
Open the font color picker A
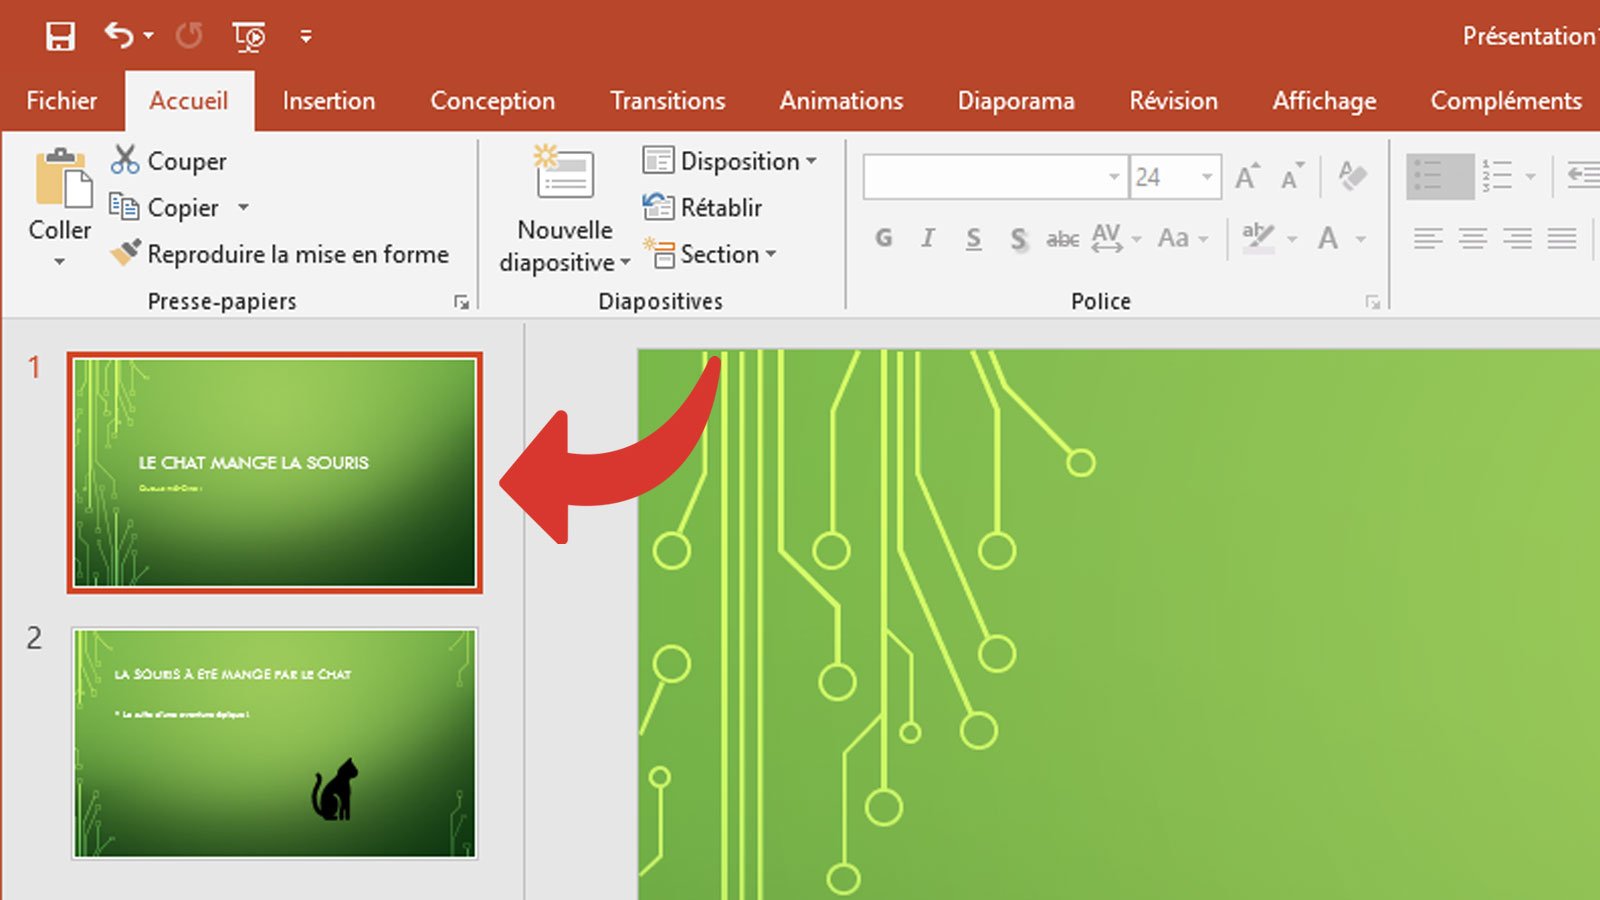click(1330, 238)
